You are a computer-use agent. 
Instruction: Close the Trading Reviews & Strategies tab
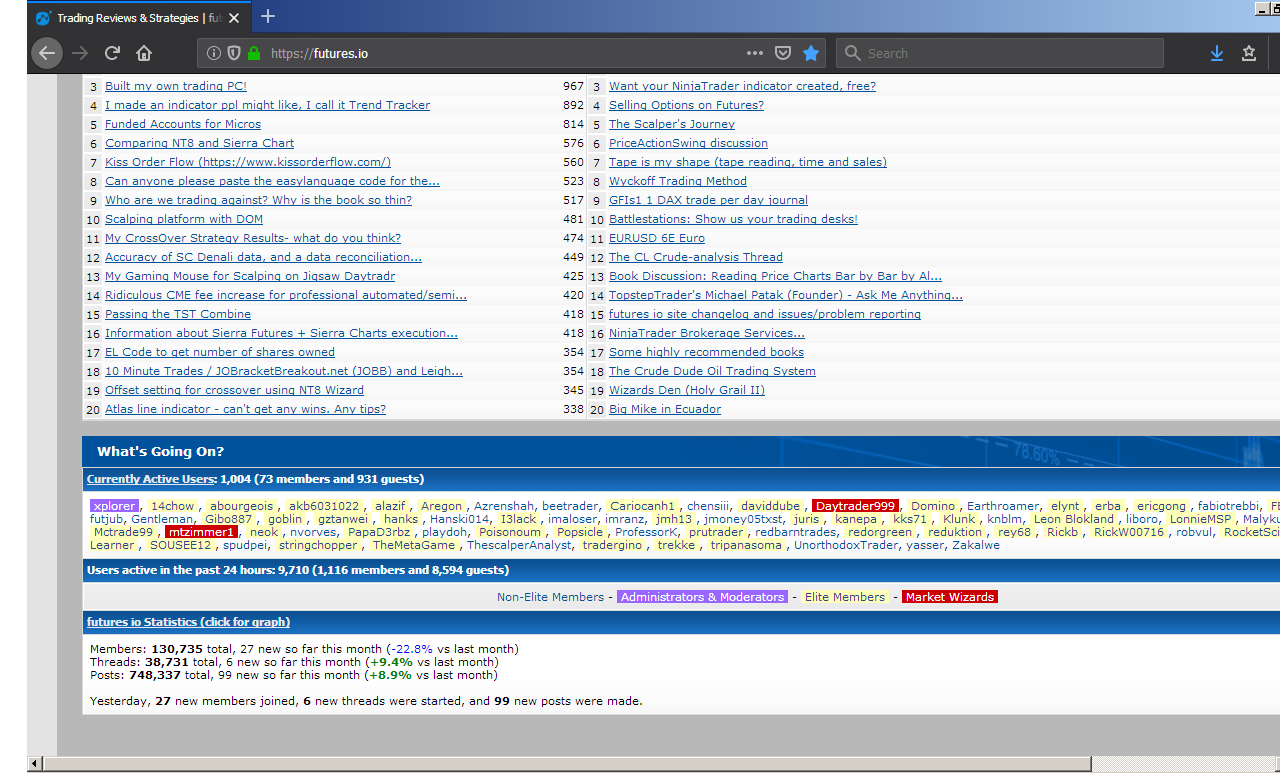click(235, 18)
